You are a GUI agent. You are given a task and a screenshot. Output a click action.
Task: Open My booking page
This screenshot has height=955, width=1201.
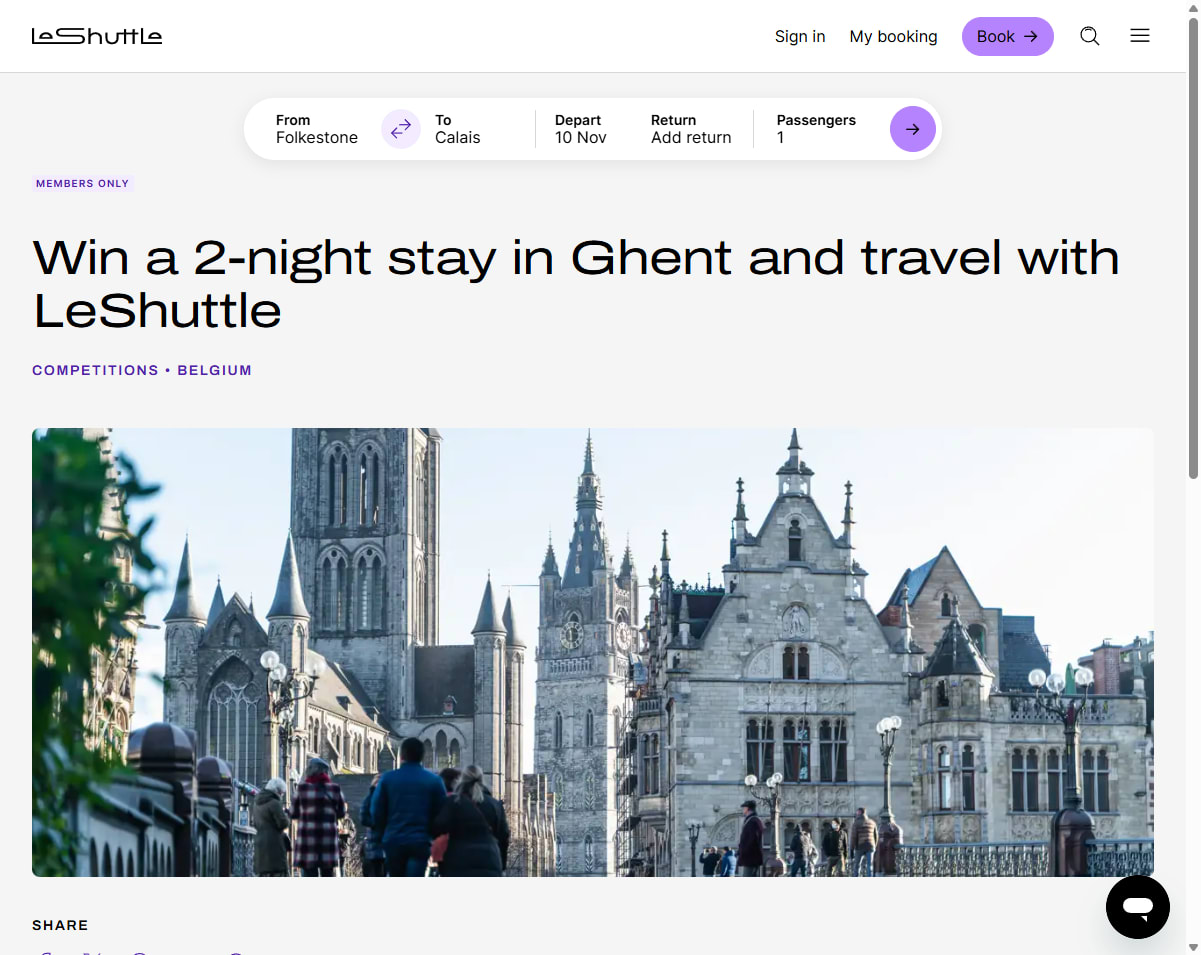pos(894,36)
